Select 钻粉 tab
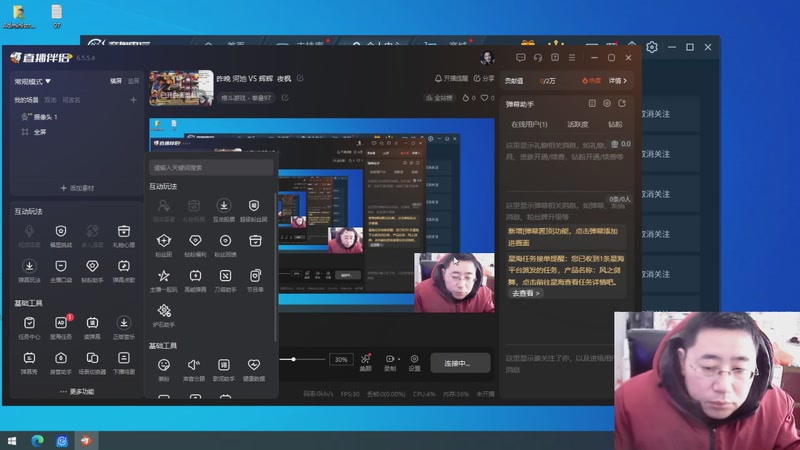 pyautogui.click(x=615, y=124)
